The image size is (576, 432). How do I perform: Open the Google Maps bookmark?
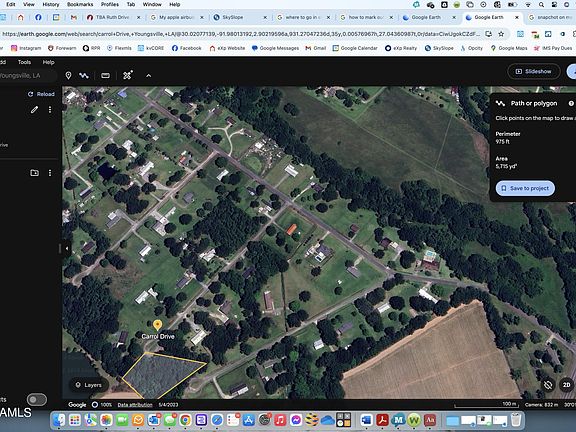(x=509, y=48)
